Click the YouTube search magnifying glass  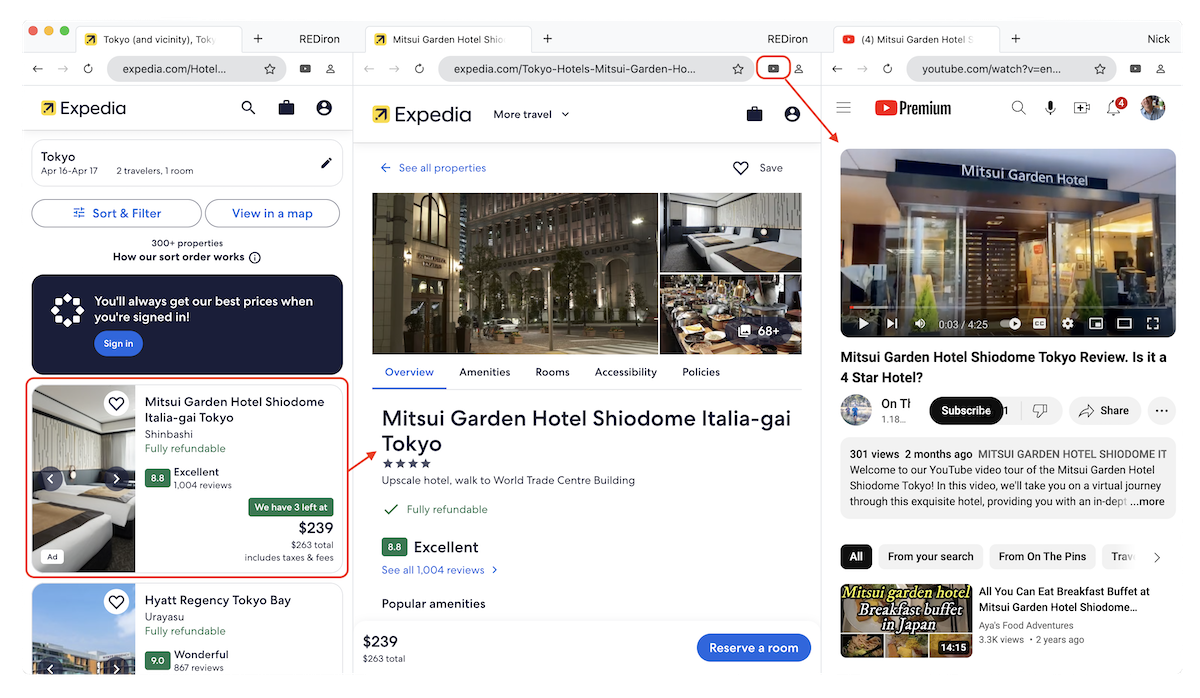coord(1018,107)
